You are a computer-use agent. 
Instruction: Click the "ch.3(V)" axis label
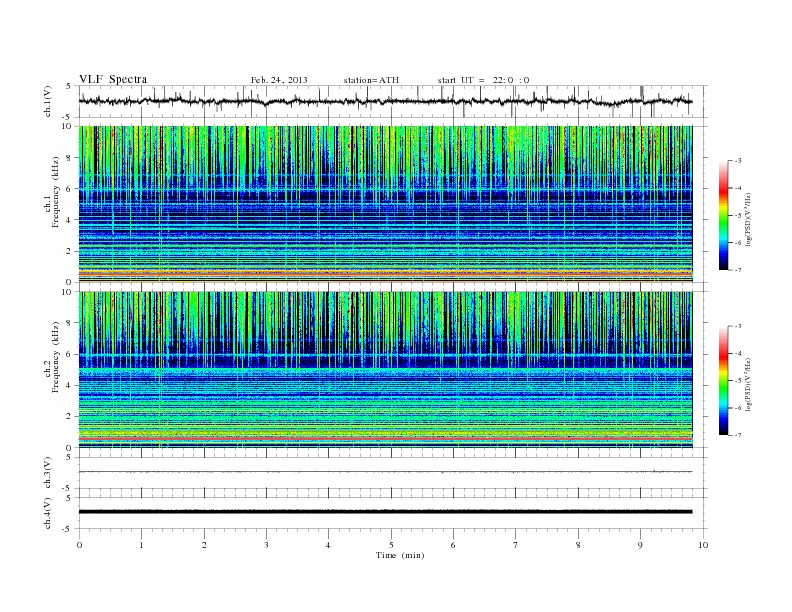(x=48, y=473)
